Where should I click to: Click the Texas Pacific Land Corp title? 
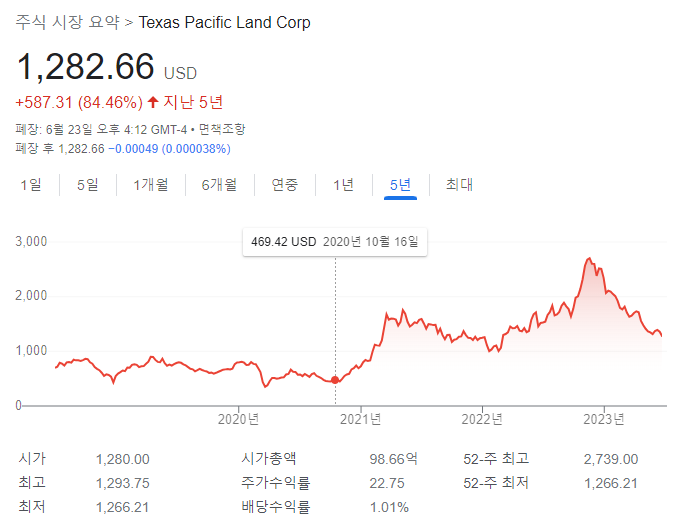pos(224,22)
